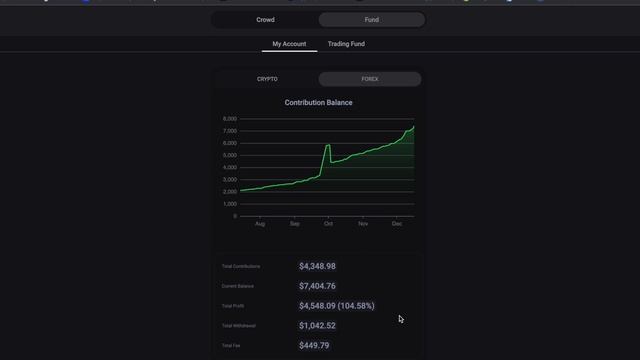Viewport: 640px width, 360px height.
Task: Click the Dec x-axis label
Action: click(x=397, y=224)
